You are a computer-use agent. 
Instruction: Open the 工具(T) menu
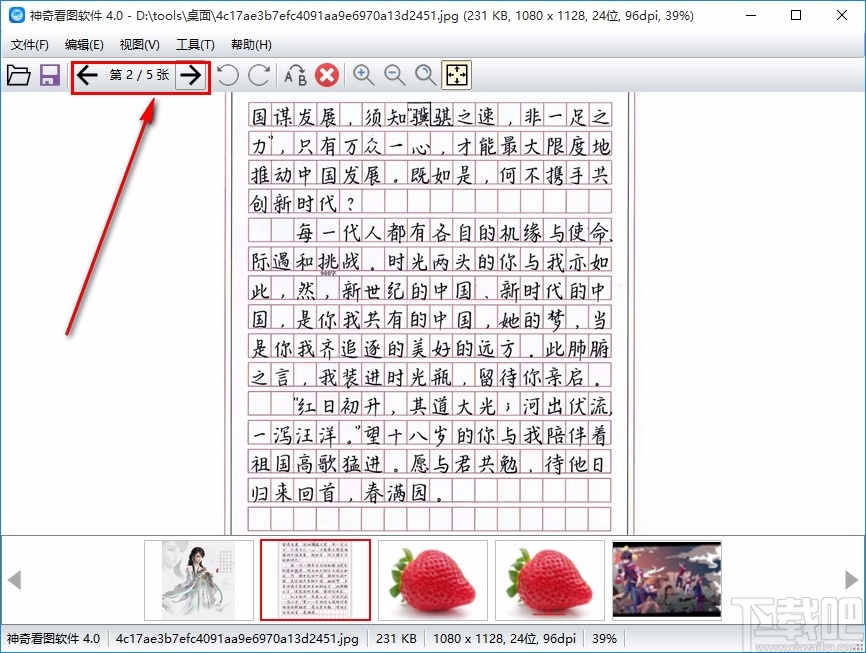click(x=195, y=45)
